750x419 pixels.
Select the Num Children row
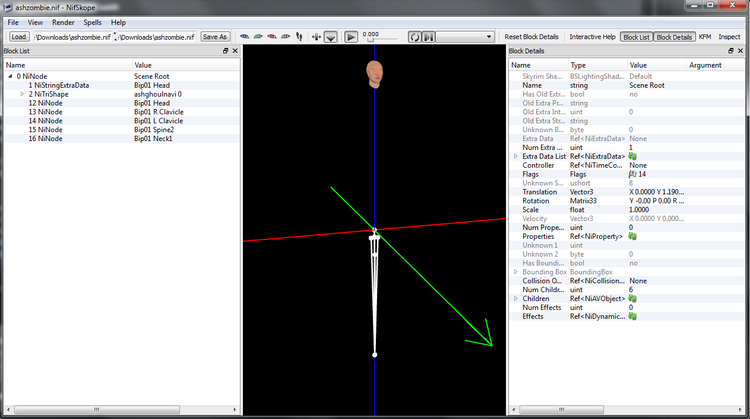pyautogui.click(x=626, y=289)
